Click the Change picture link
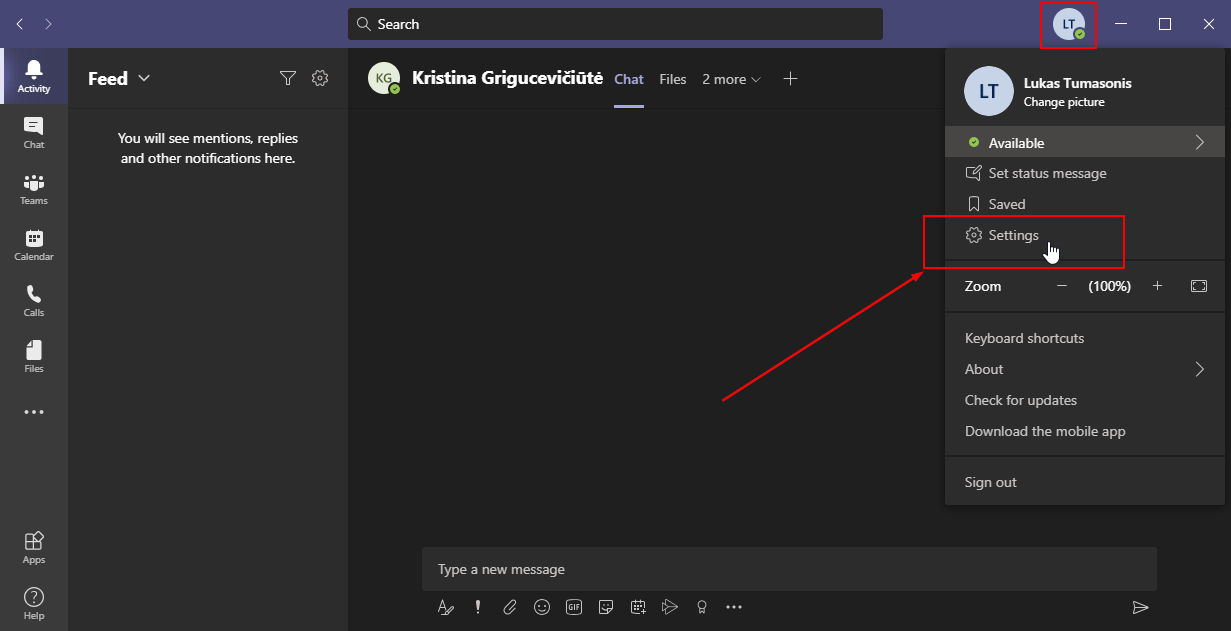Viewport: 1231px width, 631px height. point(1064,102)
